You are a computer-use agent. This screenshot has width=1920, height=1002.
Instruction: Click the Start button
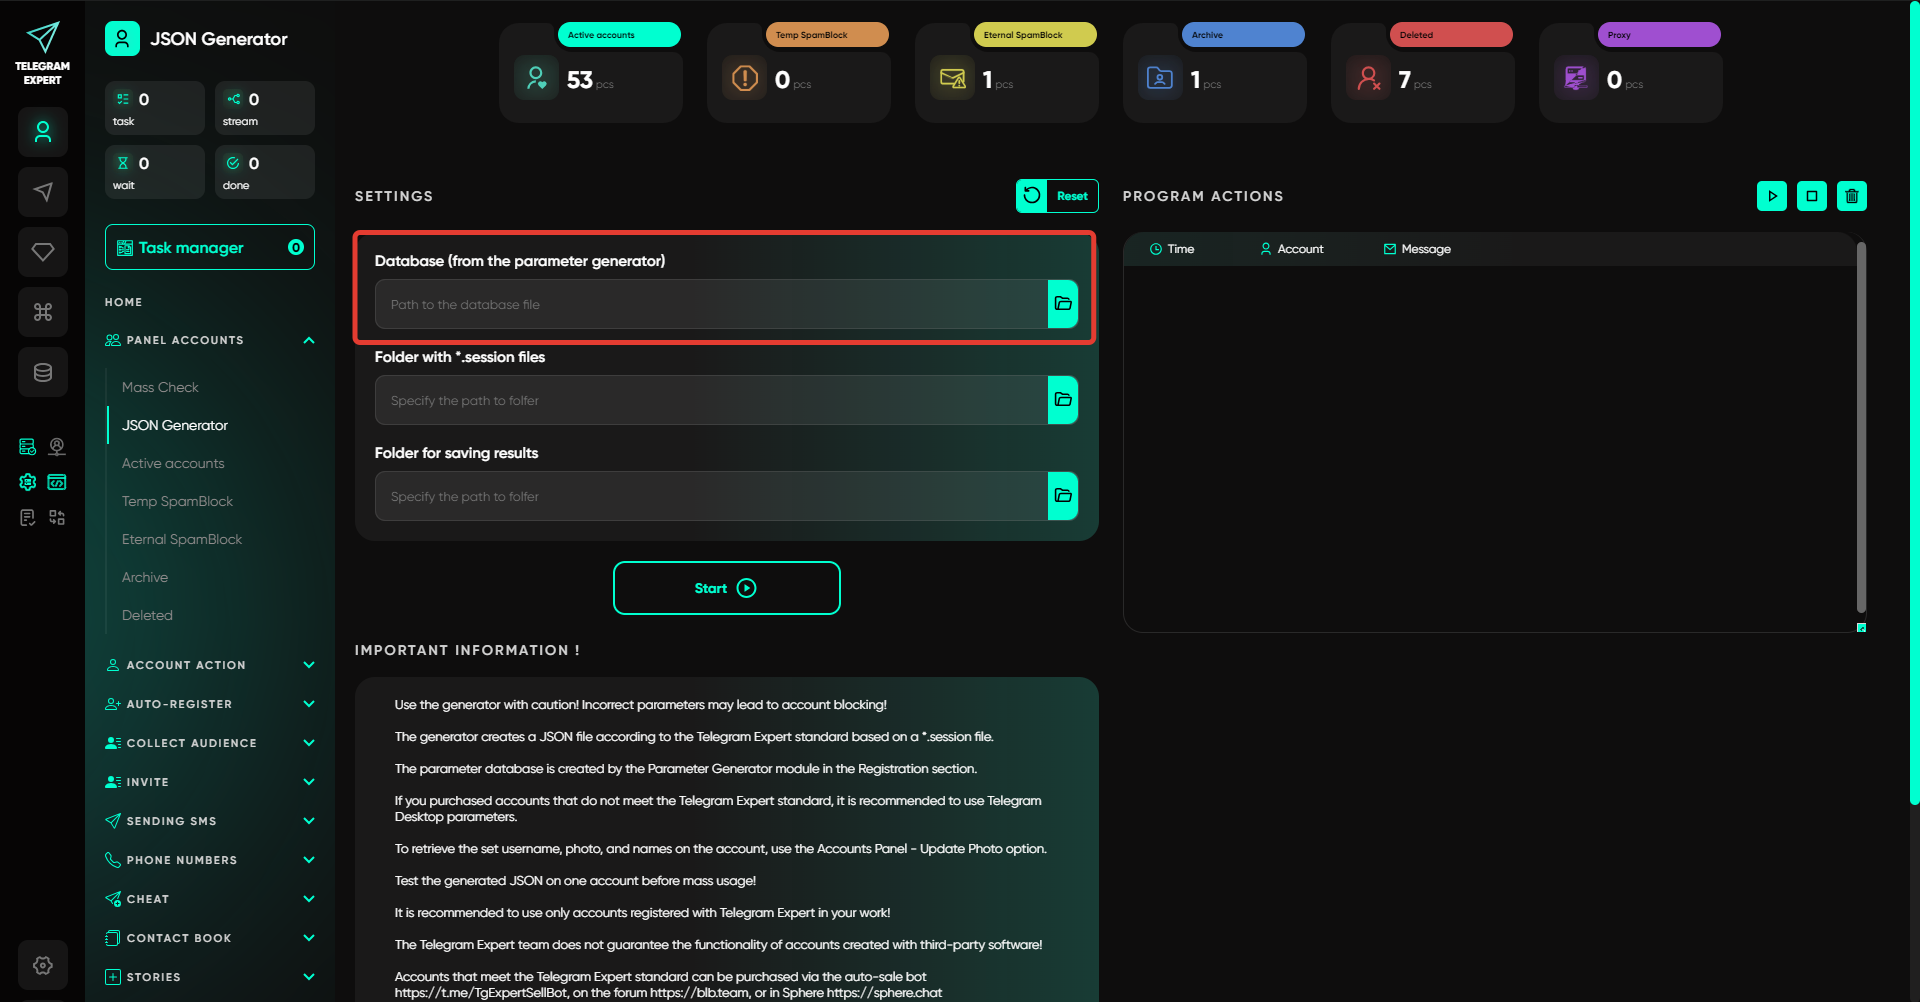(726, 588)
